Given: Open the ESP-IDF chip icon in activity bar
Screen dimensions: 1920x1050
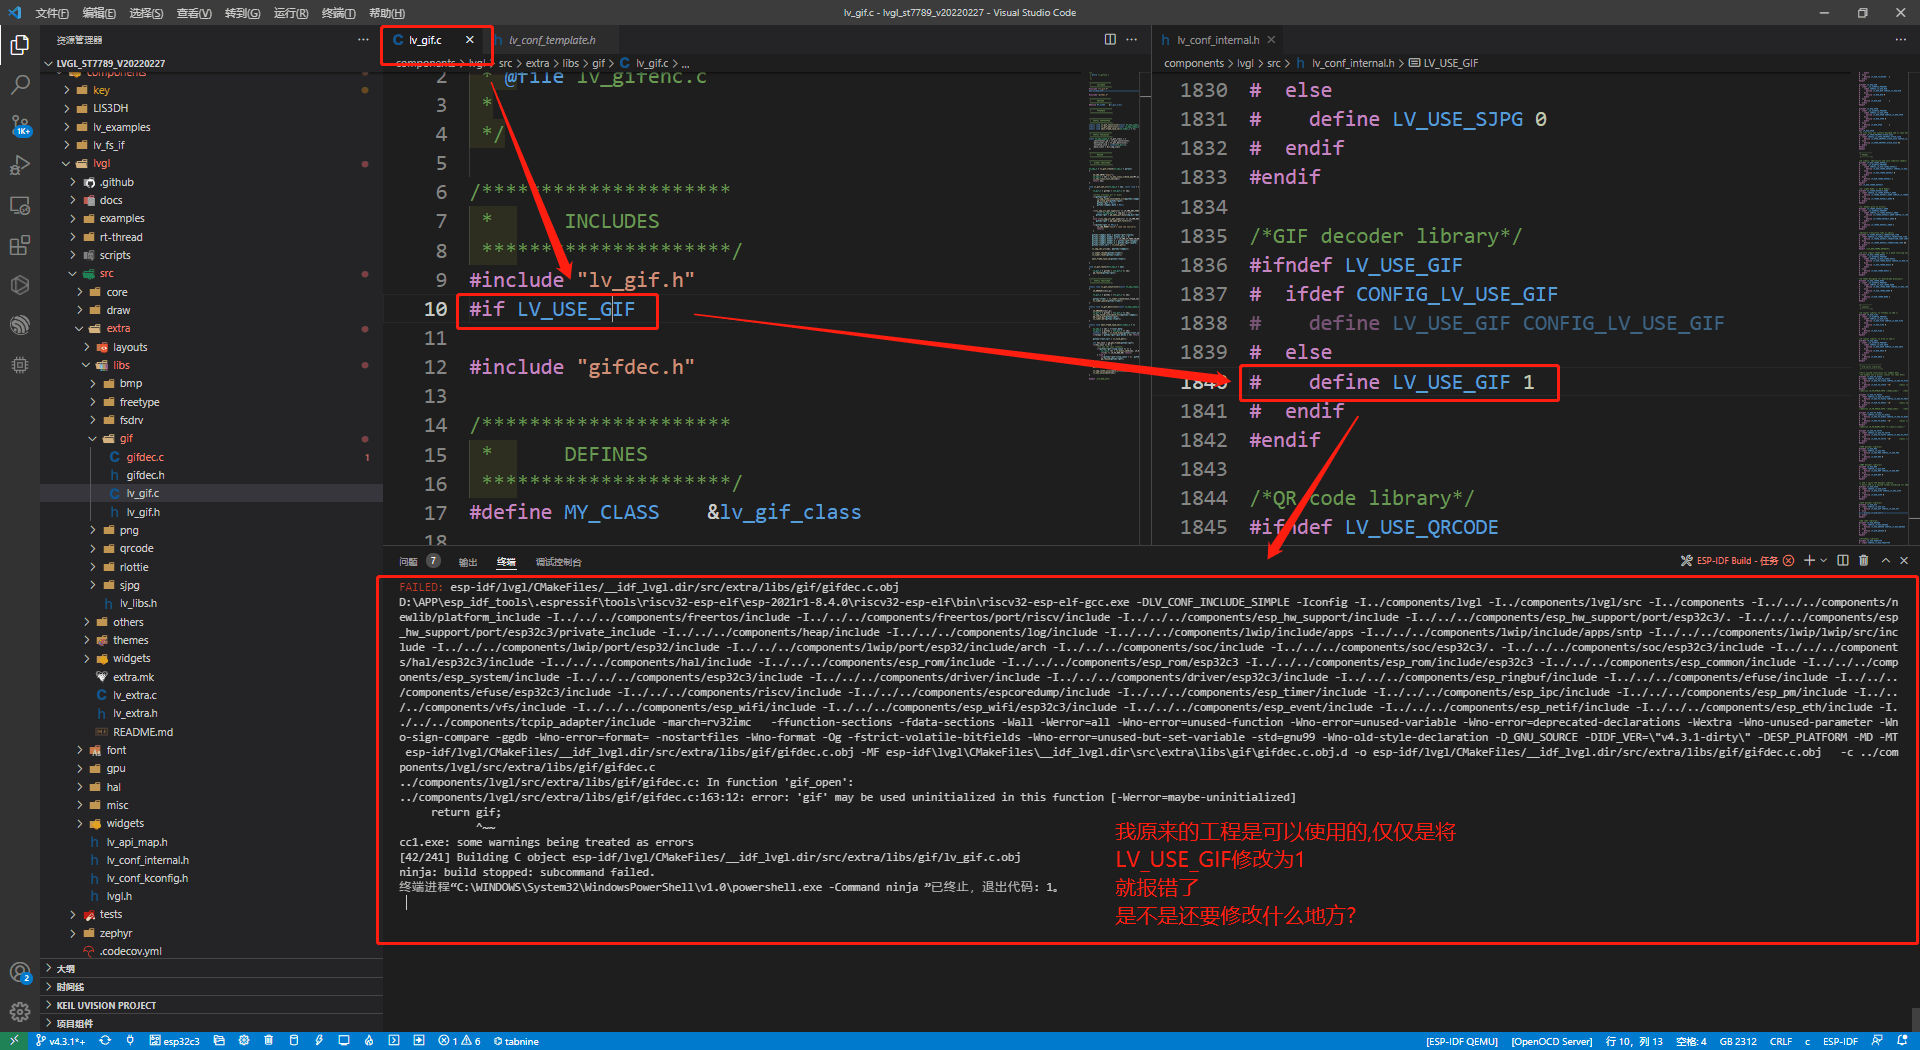Looking at the screenshot, I should coord(20,364).
